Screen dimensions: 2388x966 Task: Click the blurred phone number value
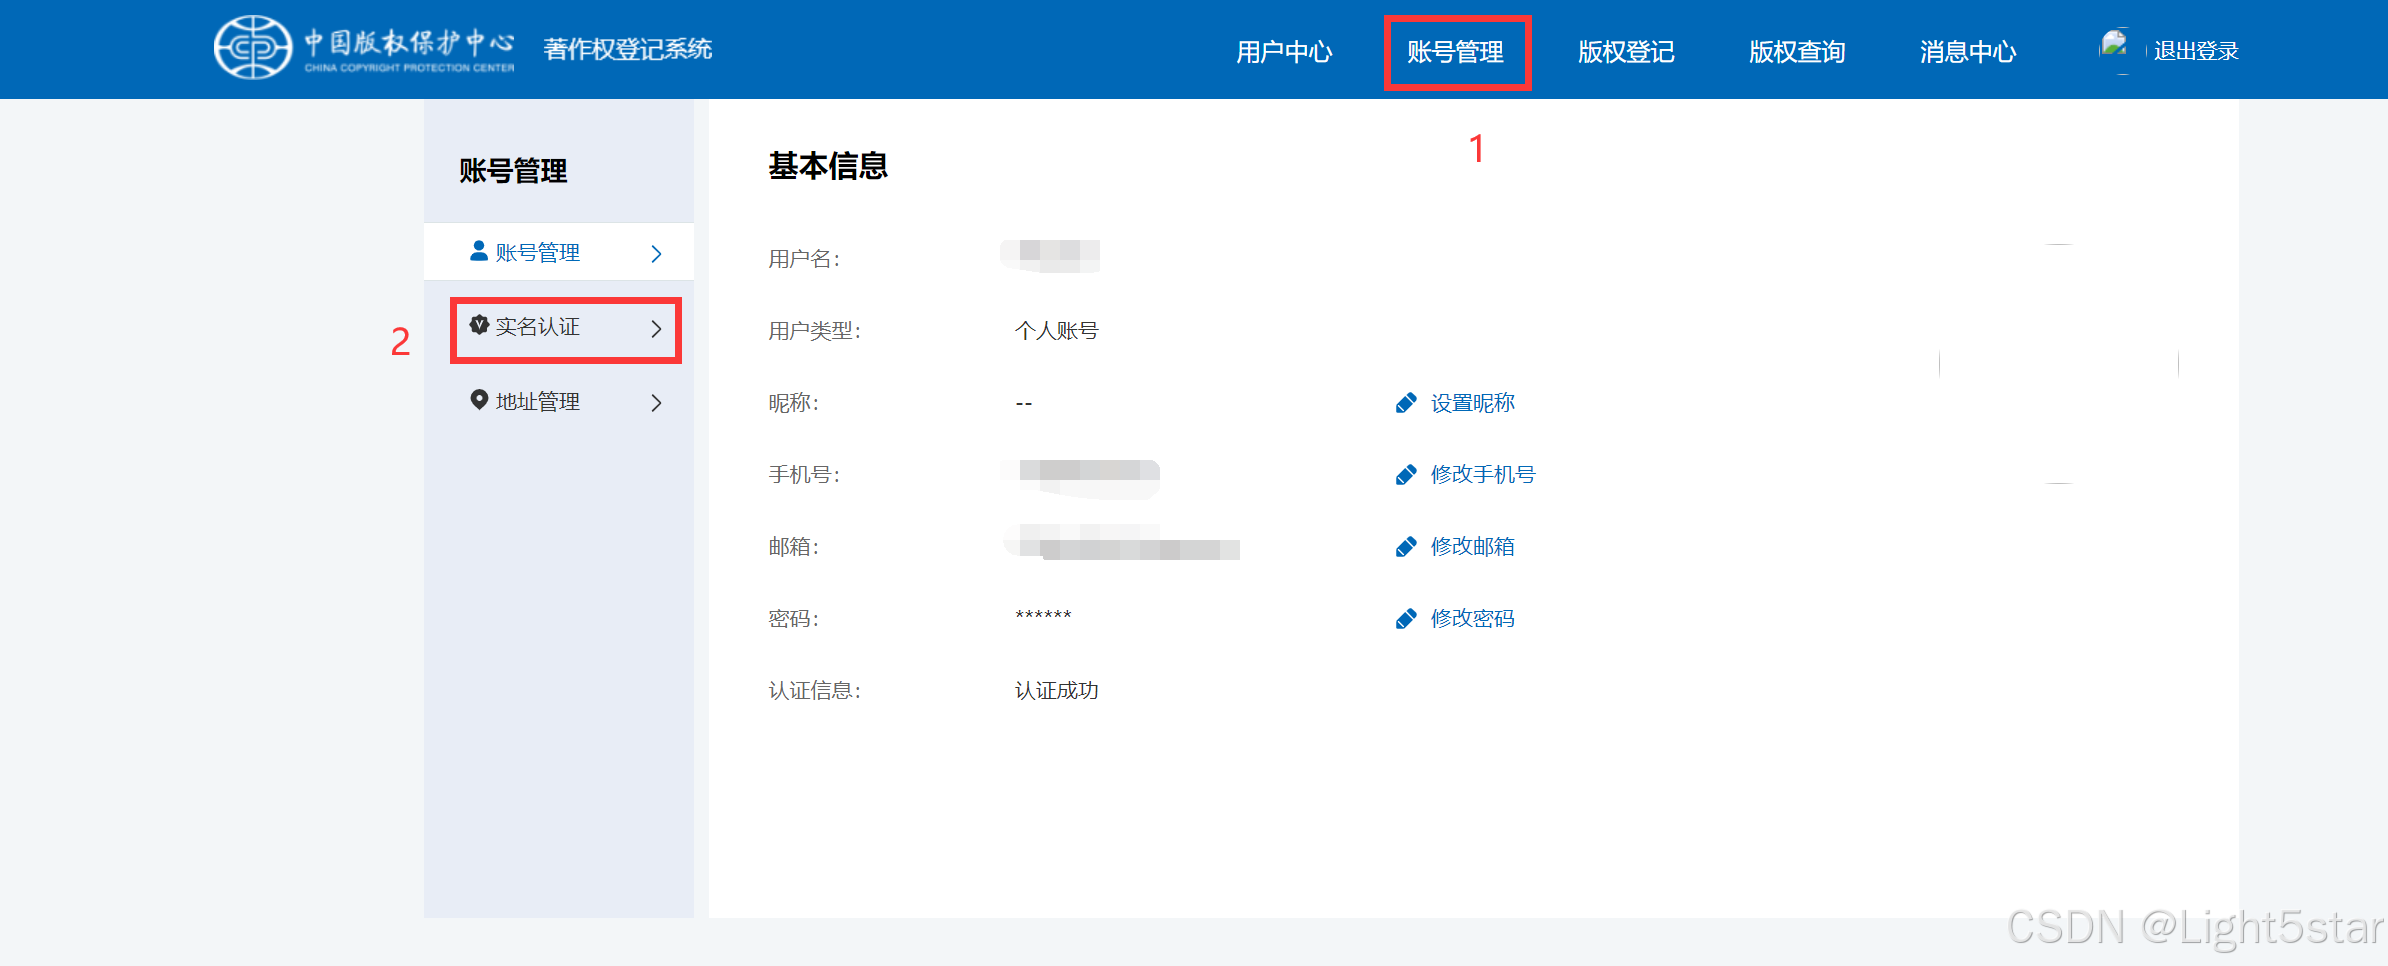point(1080,478)
